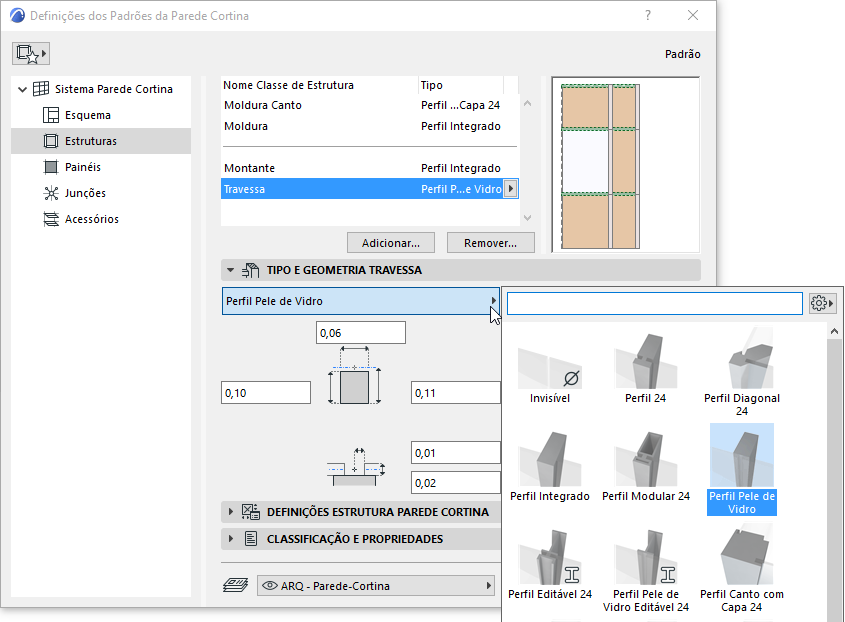Select the highlighted Perfil Pele de Vidro icon
This screenshot has width=845, height=622.
742,455
